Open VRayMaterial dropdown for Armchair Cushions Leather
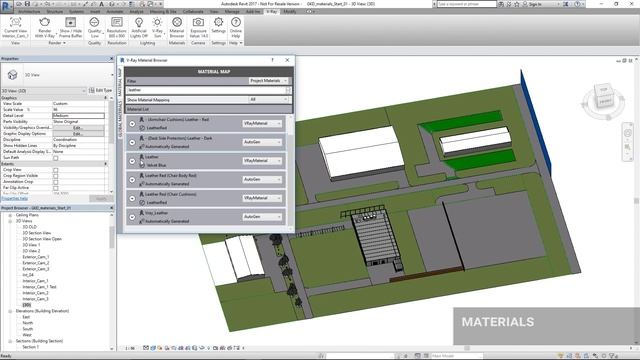This screenshot has height=360, width=640. coord(262,123)
